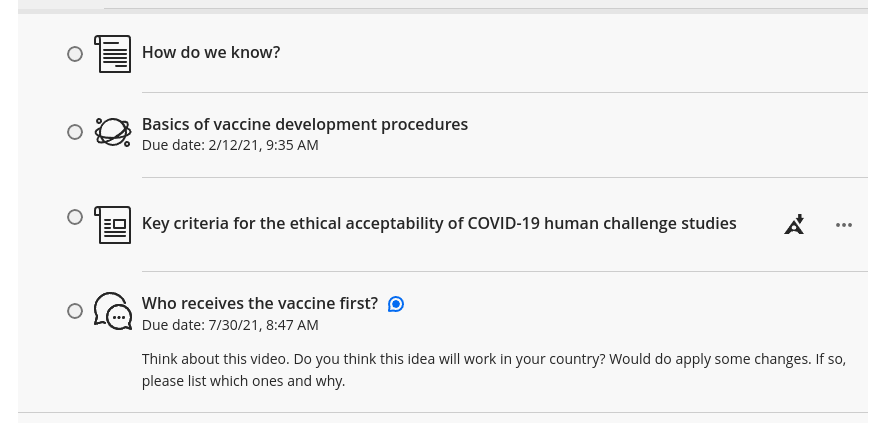The height and width of the screenshot is (423, 882).
Task: Mark Key criteria item progress circle
Action: point(75,217)
